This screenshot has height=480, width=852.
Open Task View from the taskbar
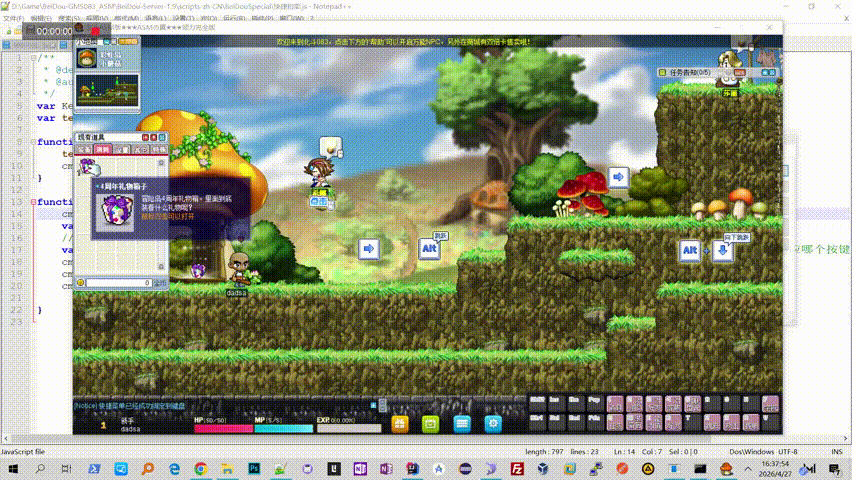[66, 469]
